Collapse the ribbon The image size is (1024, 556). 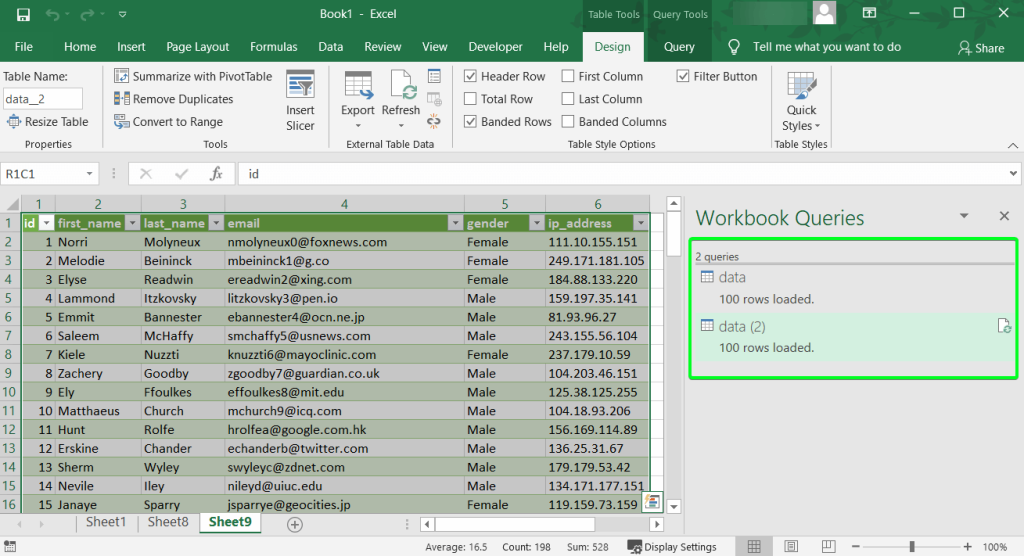click(x=1012, y=145)
